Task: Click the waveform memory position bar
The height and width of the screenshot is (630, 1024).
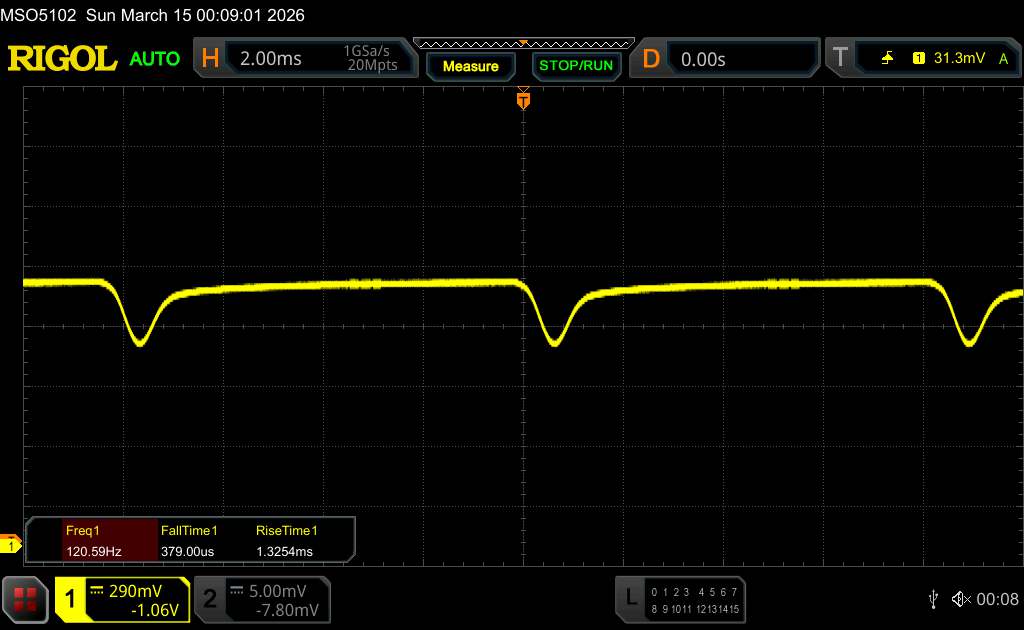Action: pos(523,43)
